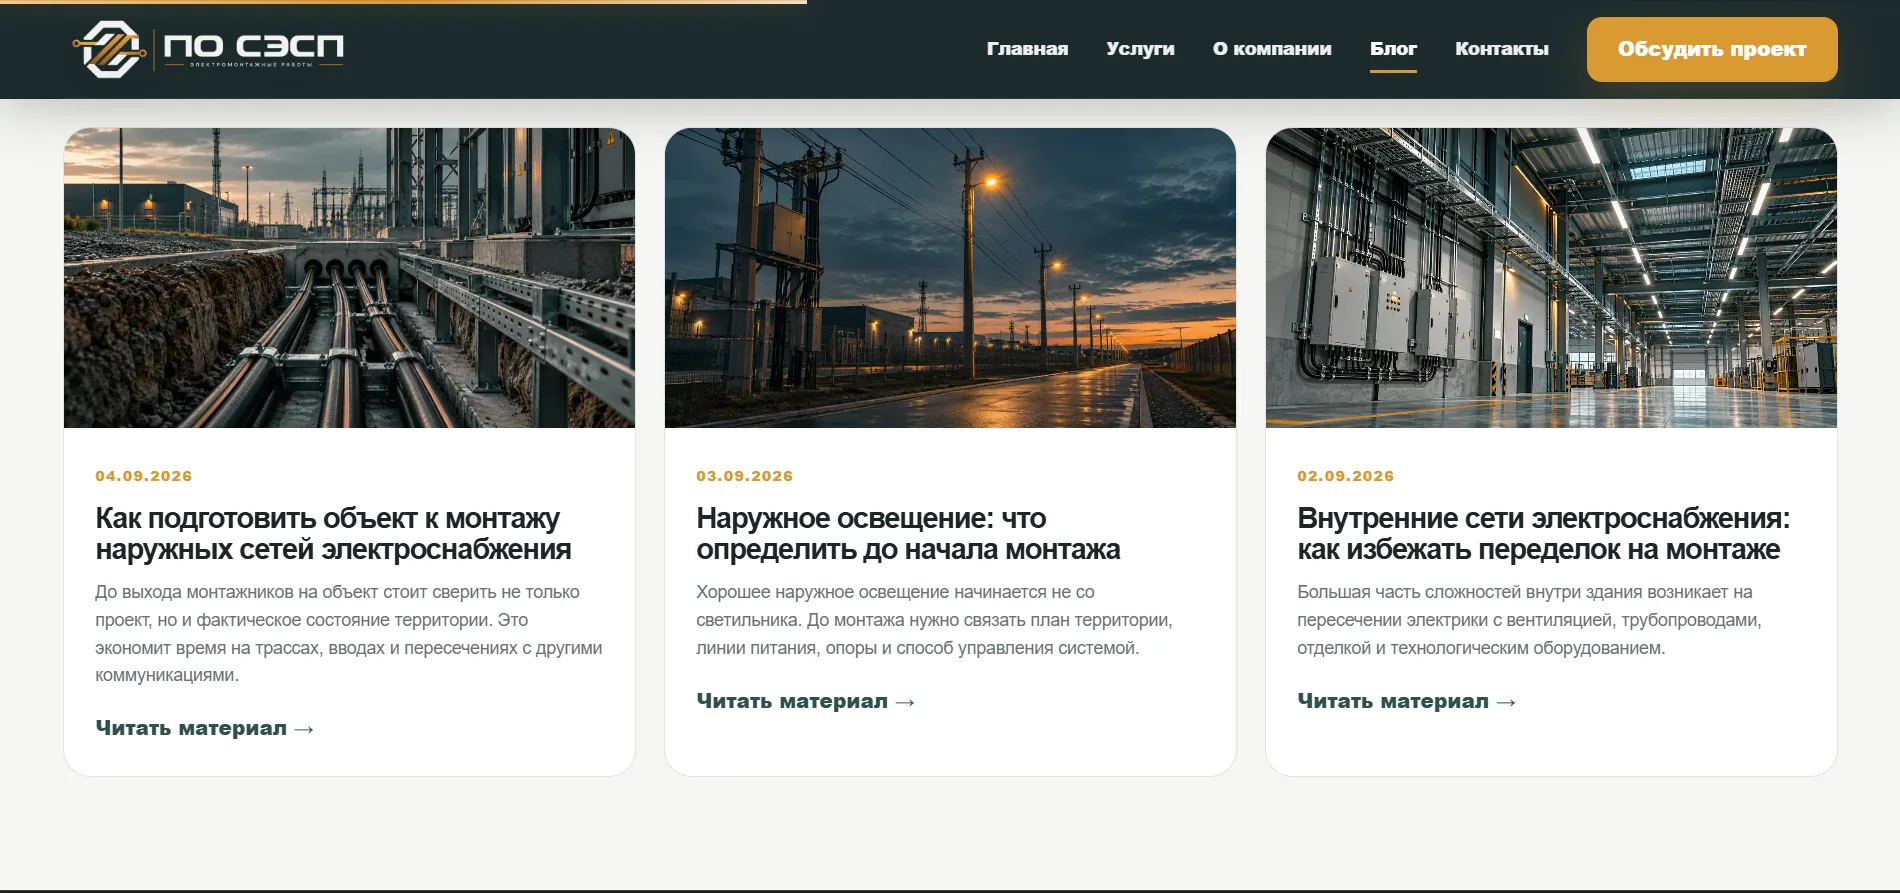The image size is (1900, 893).
Task: Select the Блог menu item
Action: tap(1393, 49)
